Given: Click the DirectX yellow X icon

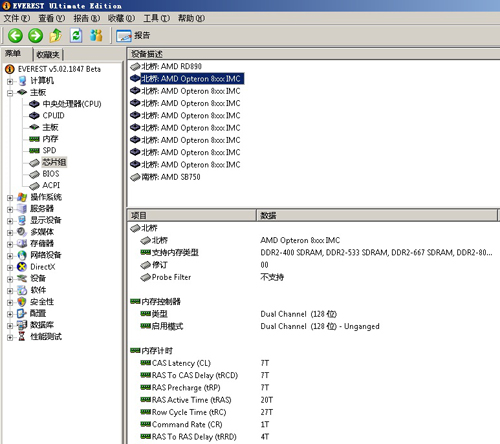Looking at the screenshot, I should coord(22,267).
